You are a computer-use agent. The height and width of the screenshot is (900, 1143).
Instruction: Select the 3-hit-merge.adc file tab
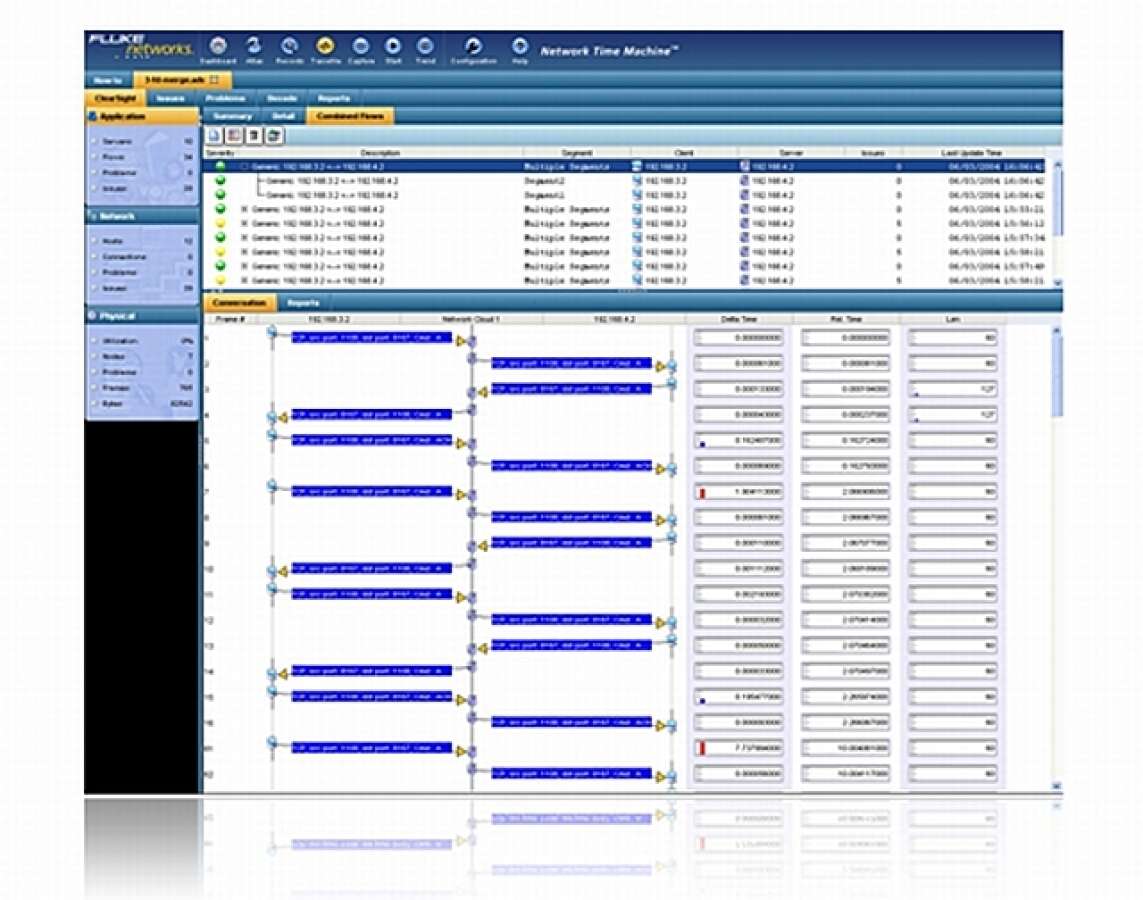(x=182, y=79)
